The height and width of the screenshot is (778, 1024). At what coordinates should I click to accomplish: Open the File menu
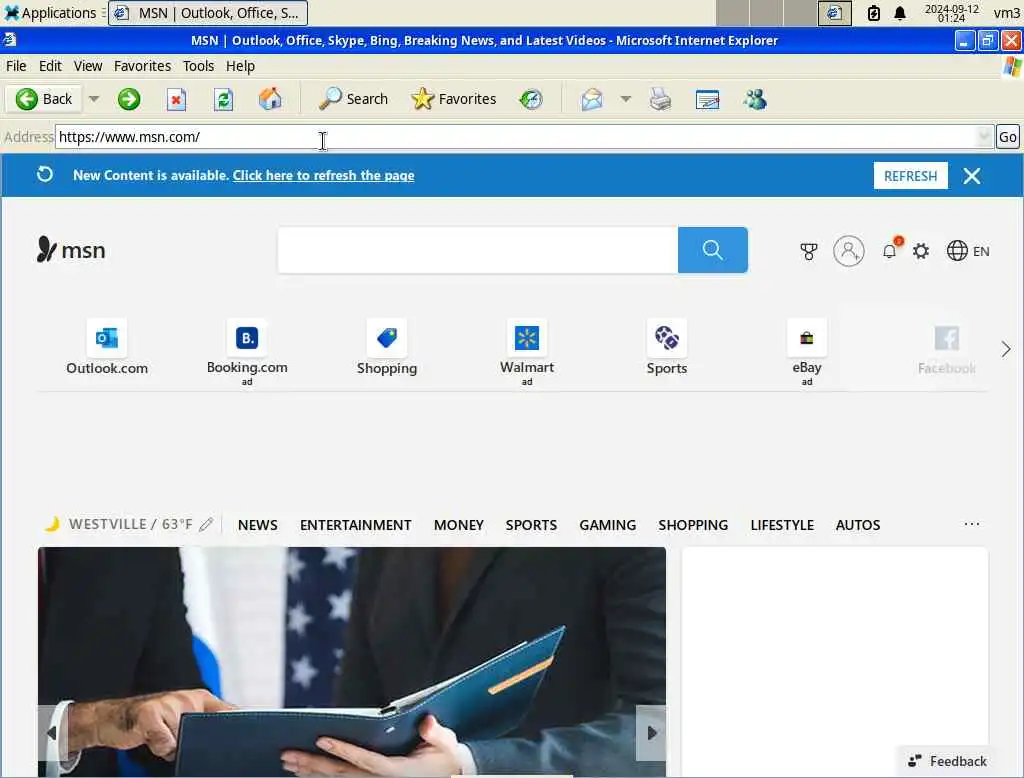(x=16, y=66)
